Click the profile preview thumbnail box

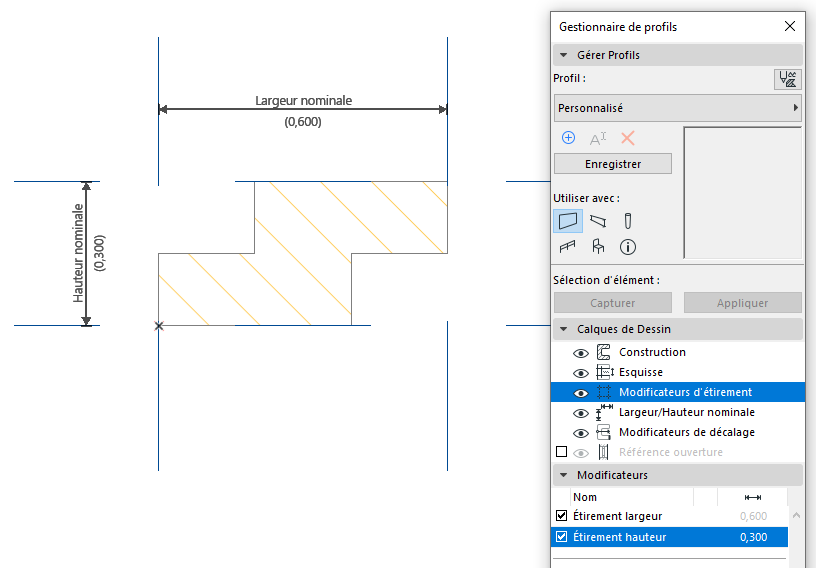click(743, 193)
